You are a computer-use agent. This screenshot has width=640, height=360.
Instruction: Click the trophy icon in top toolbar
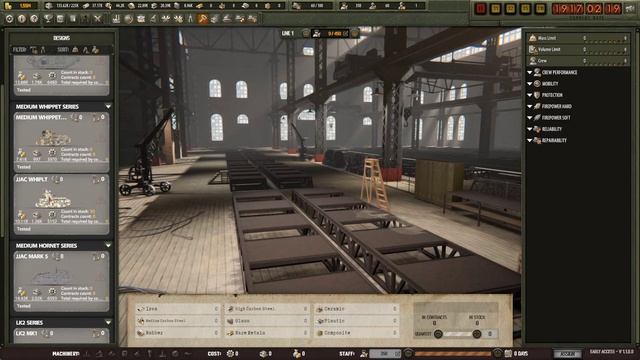point(48,19)
